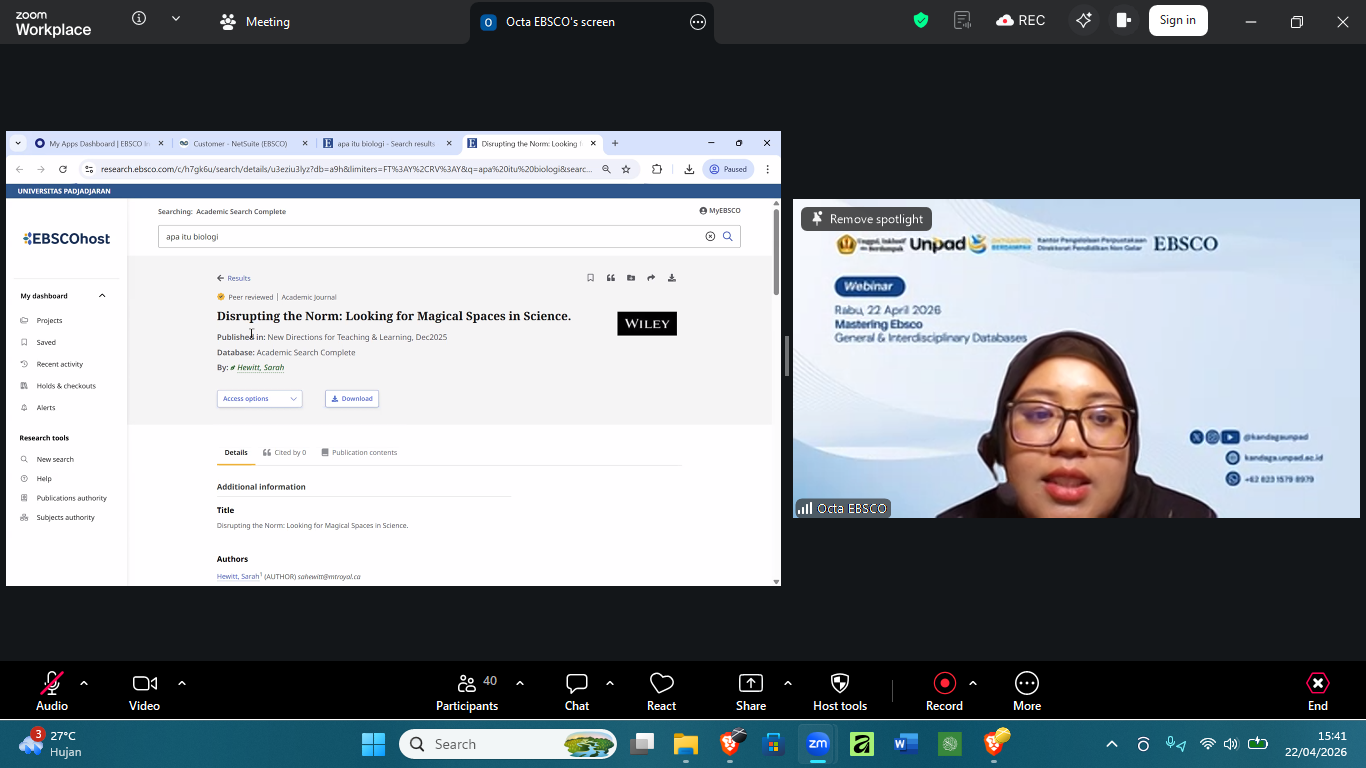Open the More options in Zoom toolbar
The image size is (1366, 768).
tap(1027, 691)
